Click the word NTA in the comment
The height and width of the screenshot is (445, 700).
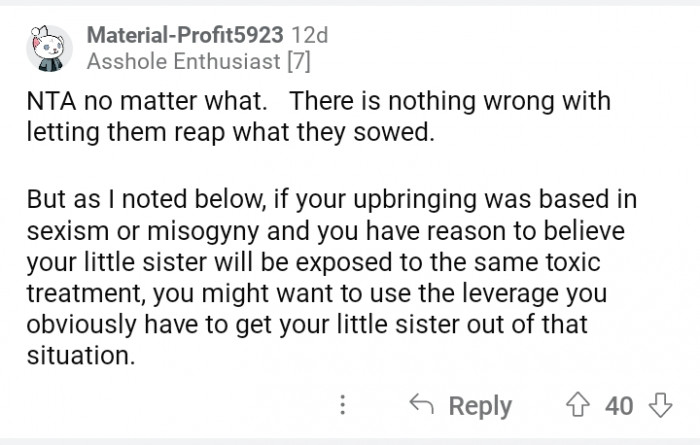point(49,104)
